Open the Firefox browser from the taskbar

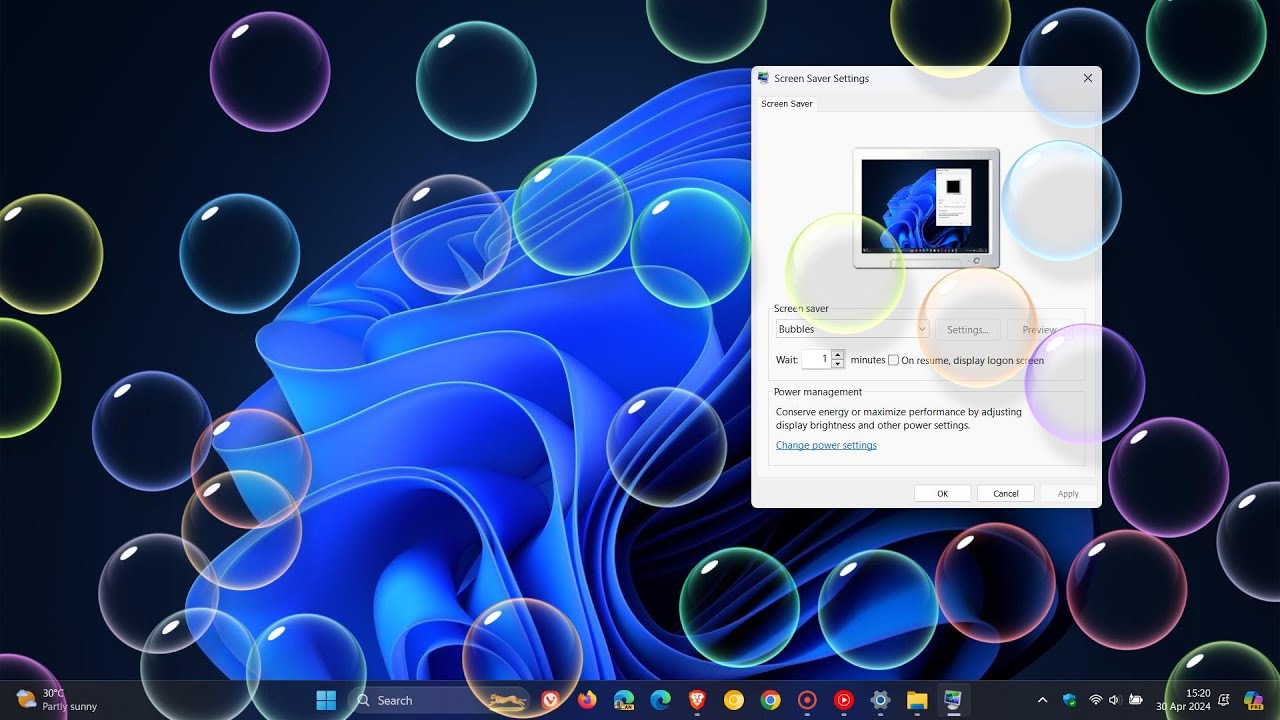click(588, 700)
